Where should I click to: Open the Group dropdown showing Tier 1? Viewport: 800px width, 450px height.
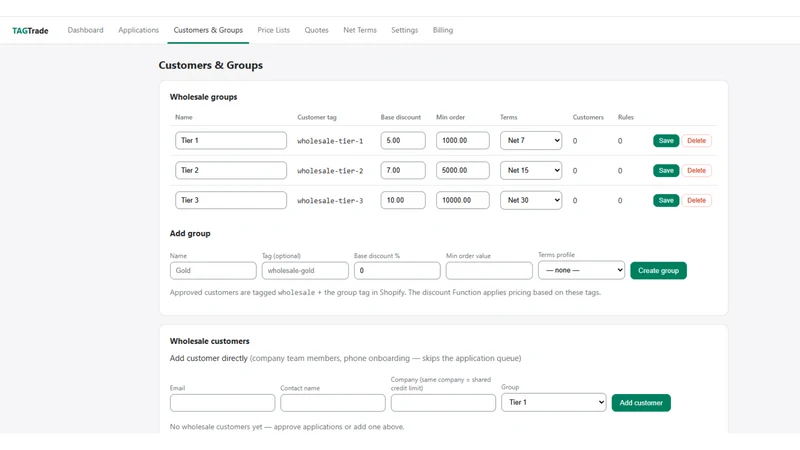coord(554,402)
